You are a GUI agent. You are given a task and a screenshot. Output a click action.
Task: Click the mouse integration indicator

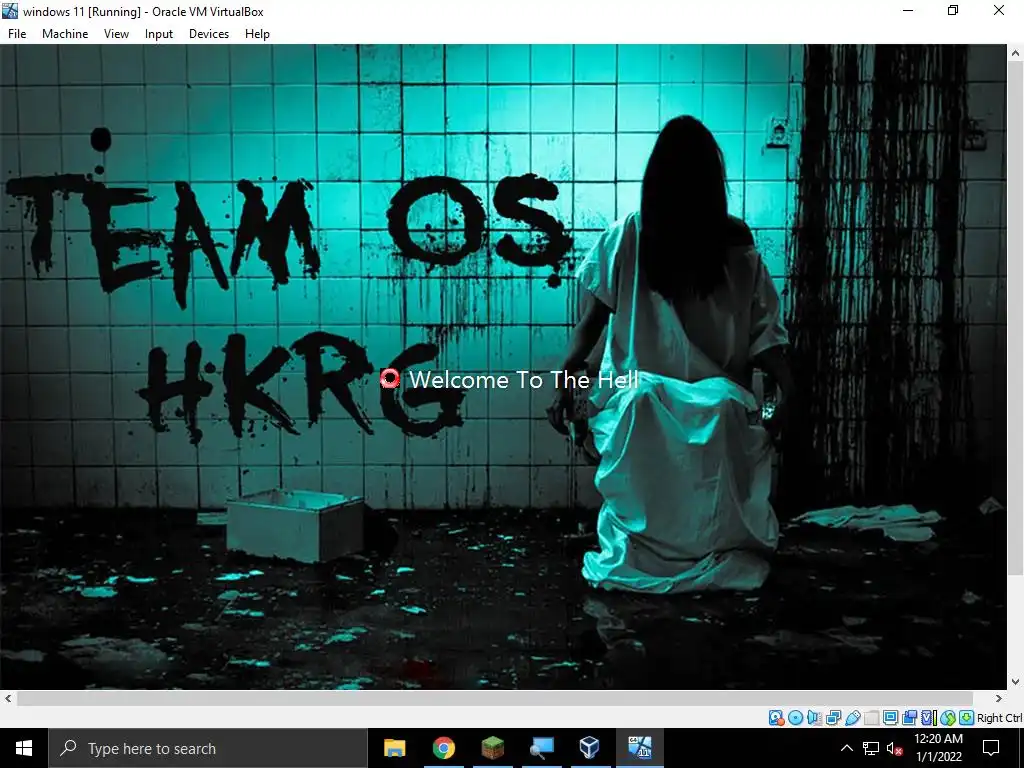(x=948, y=718)
